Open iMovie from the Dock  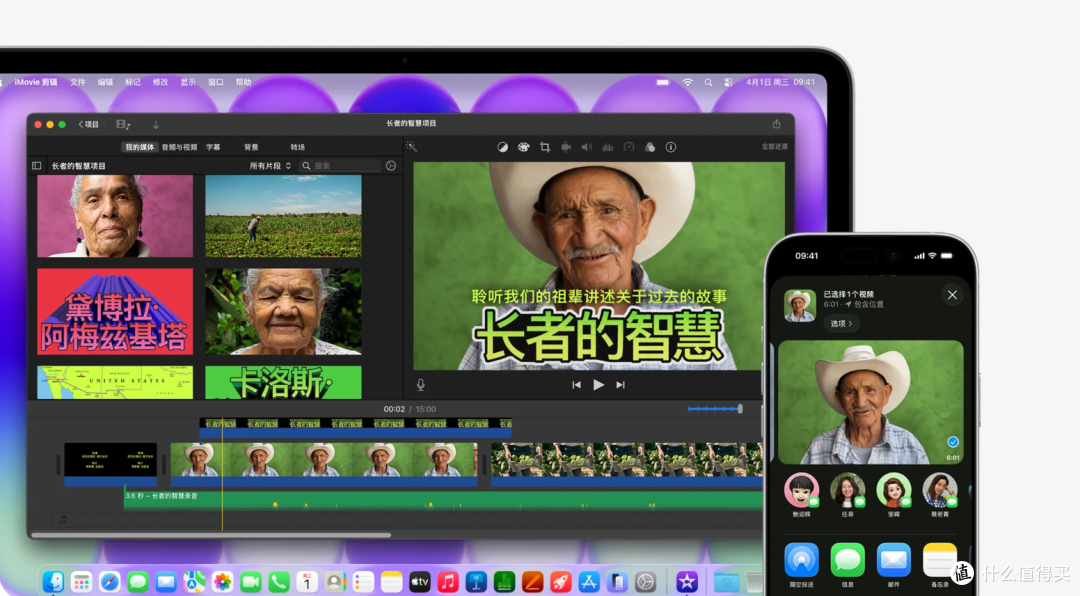click(x=687, y=582)
